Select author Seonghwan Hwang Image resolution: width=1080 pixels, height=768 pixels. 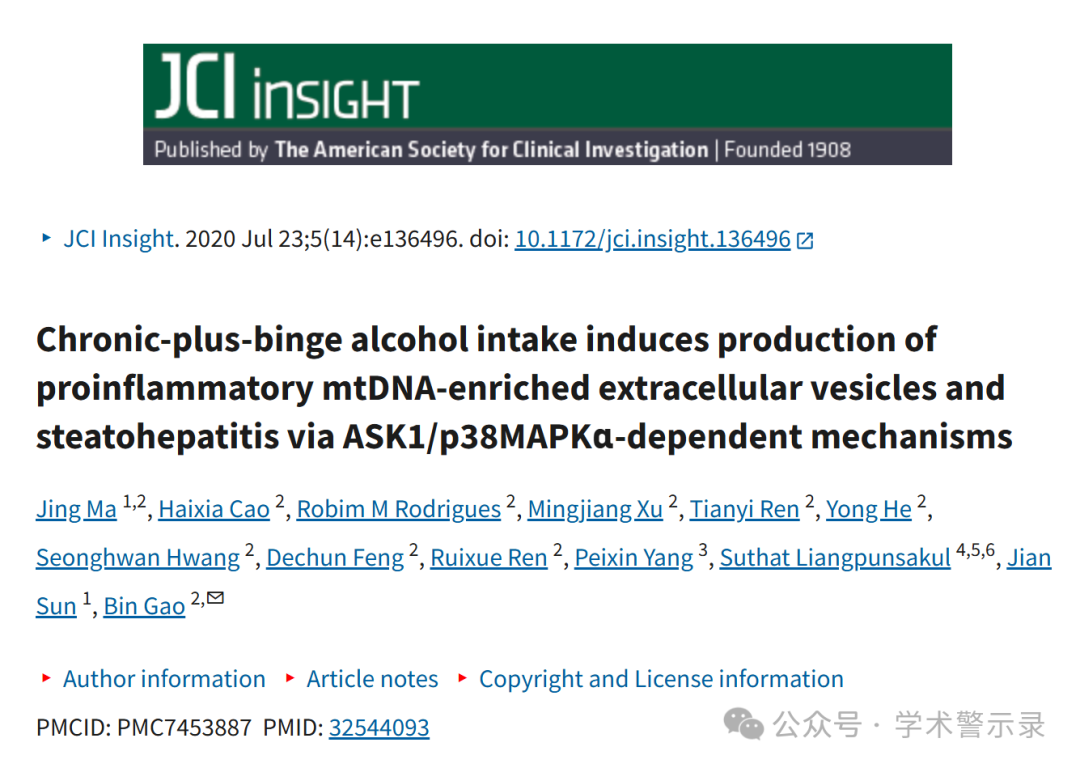(x=138, y=557)
